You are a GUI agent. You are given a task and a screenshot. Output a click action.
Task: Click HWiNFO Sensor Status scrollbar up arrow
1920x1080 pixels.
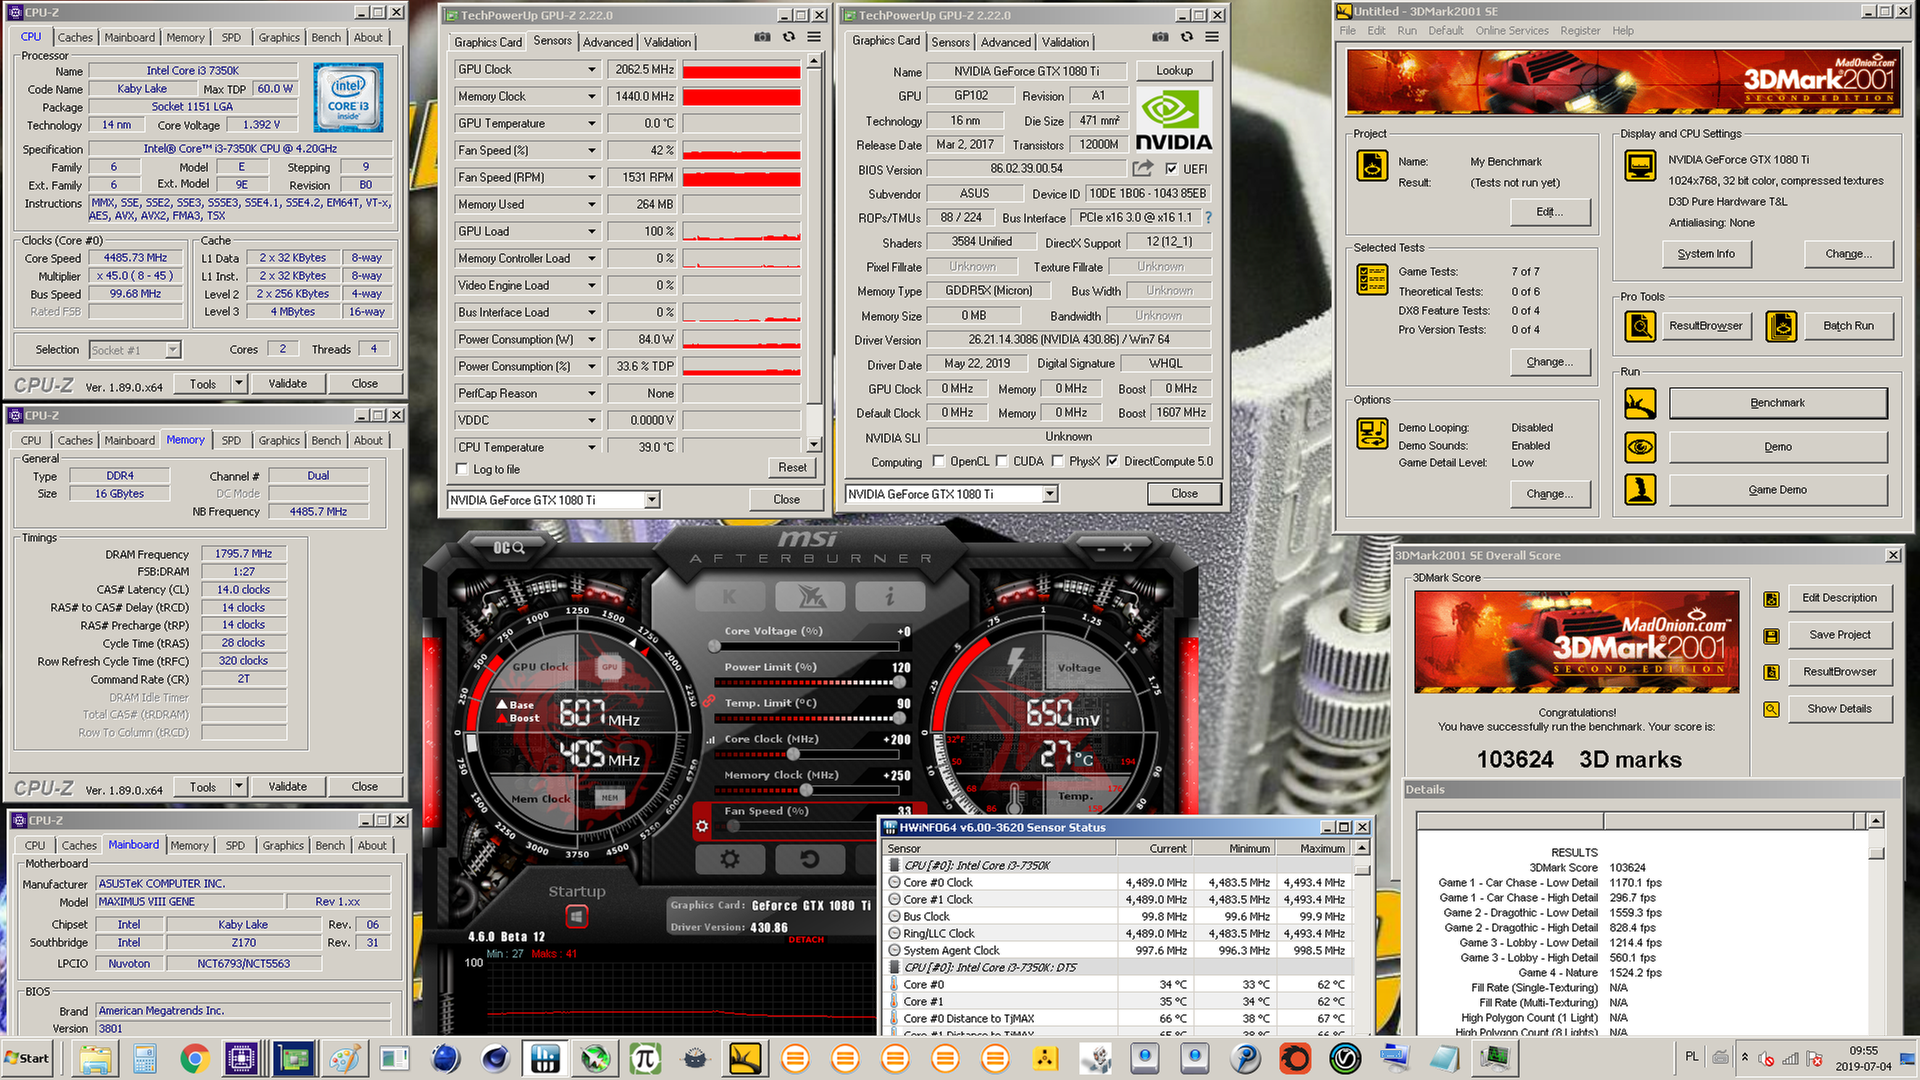[1361, 848]
